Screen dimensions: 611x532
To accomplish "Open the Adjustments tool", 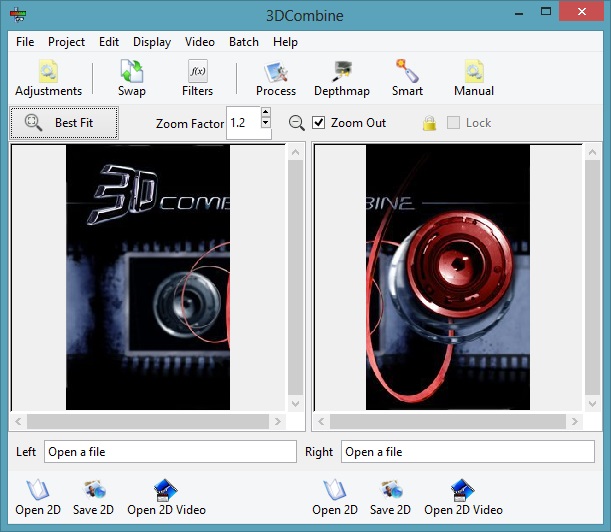I will 48,78.
